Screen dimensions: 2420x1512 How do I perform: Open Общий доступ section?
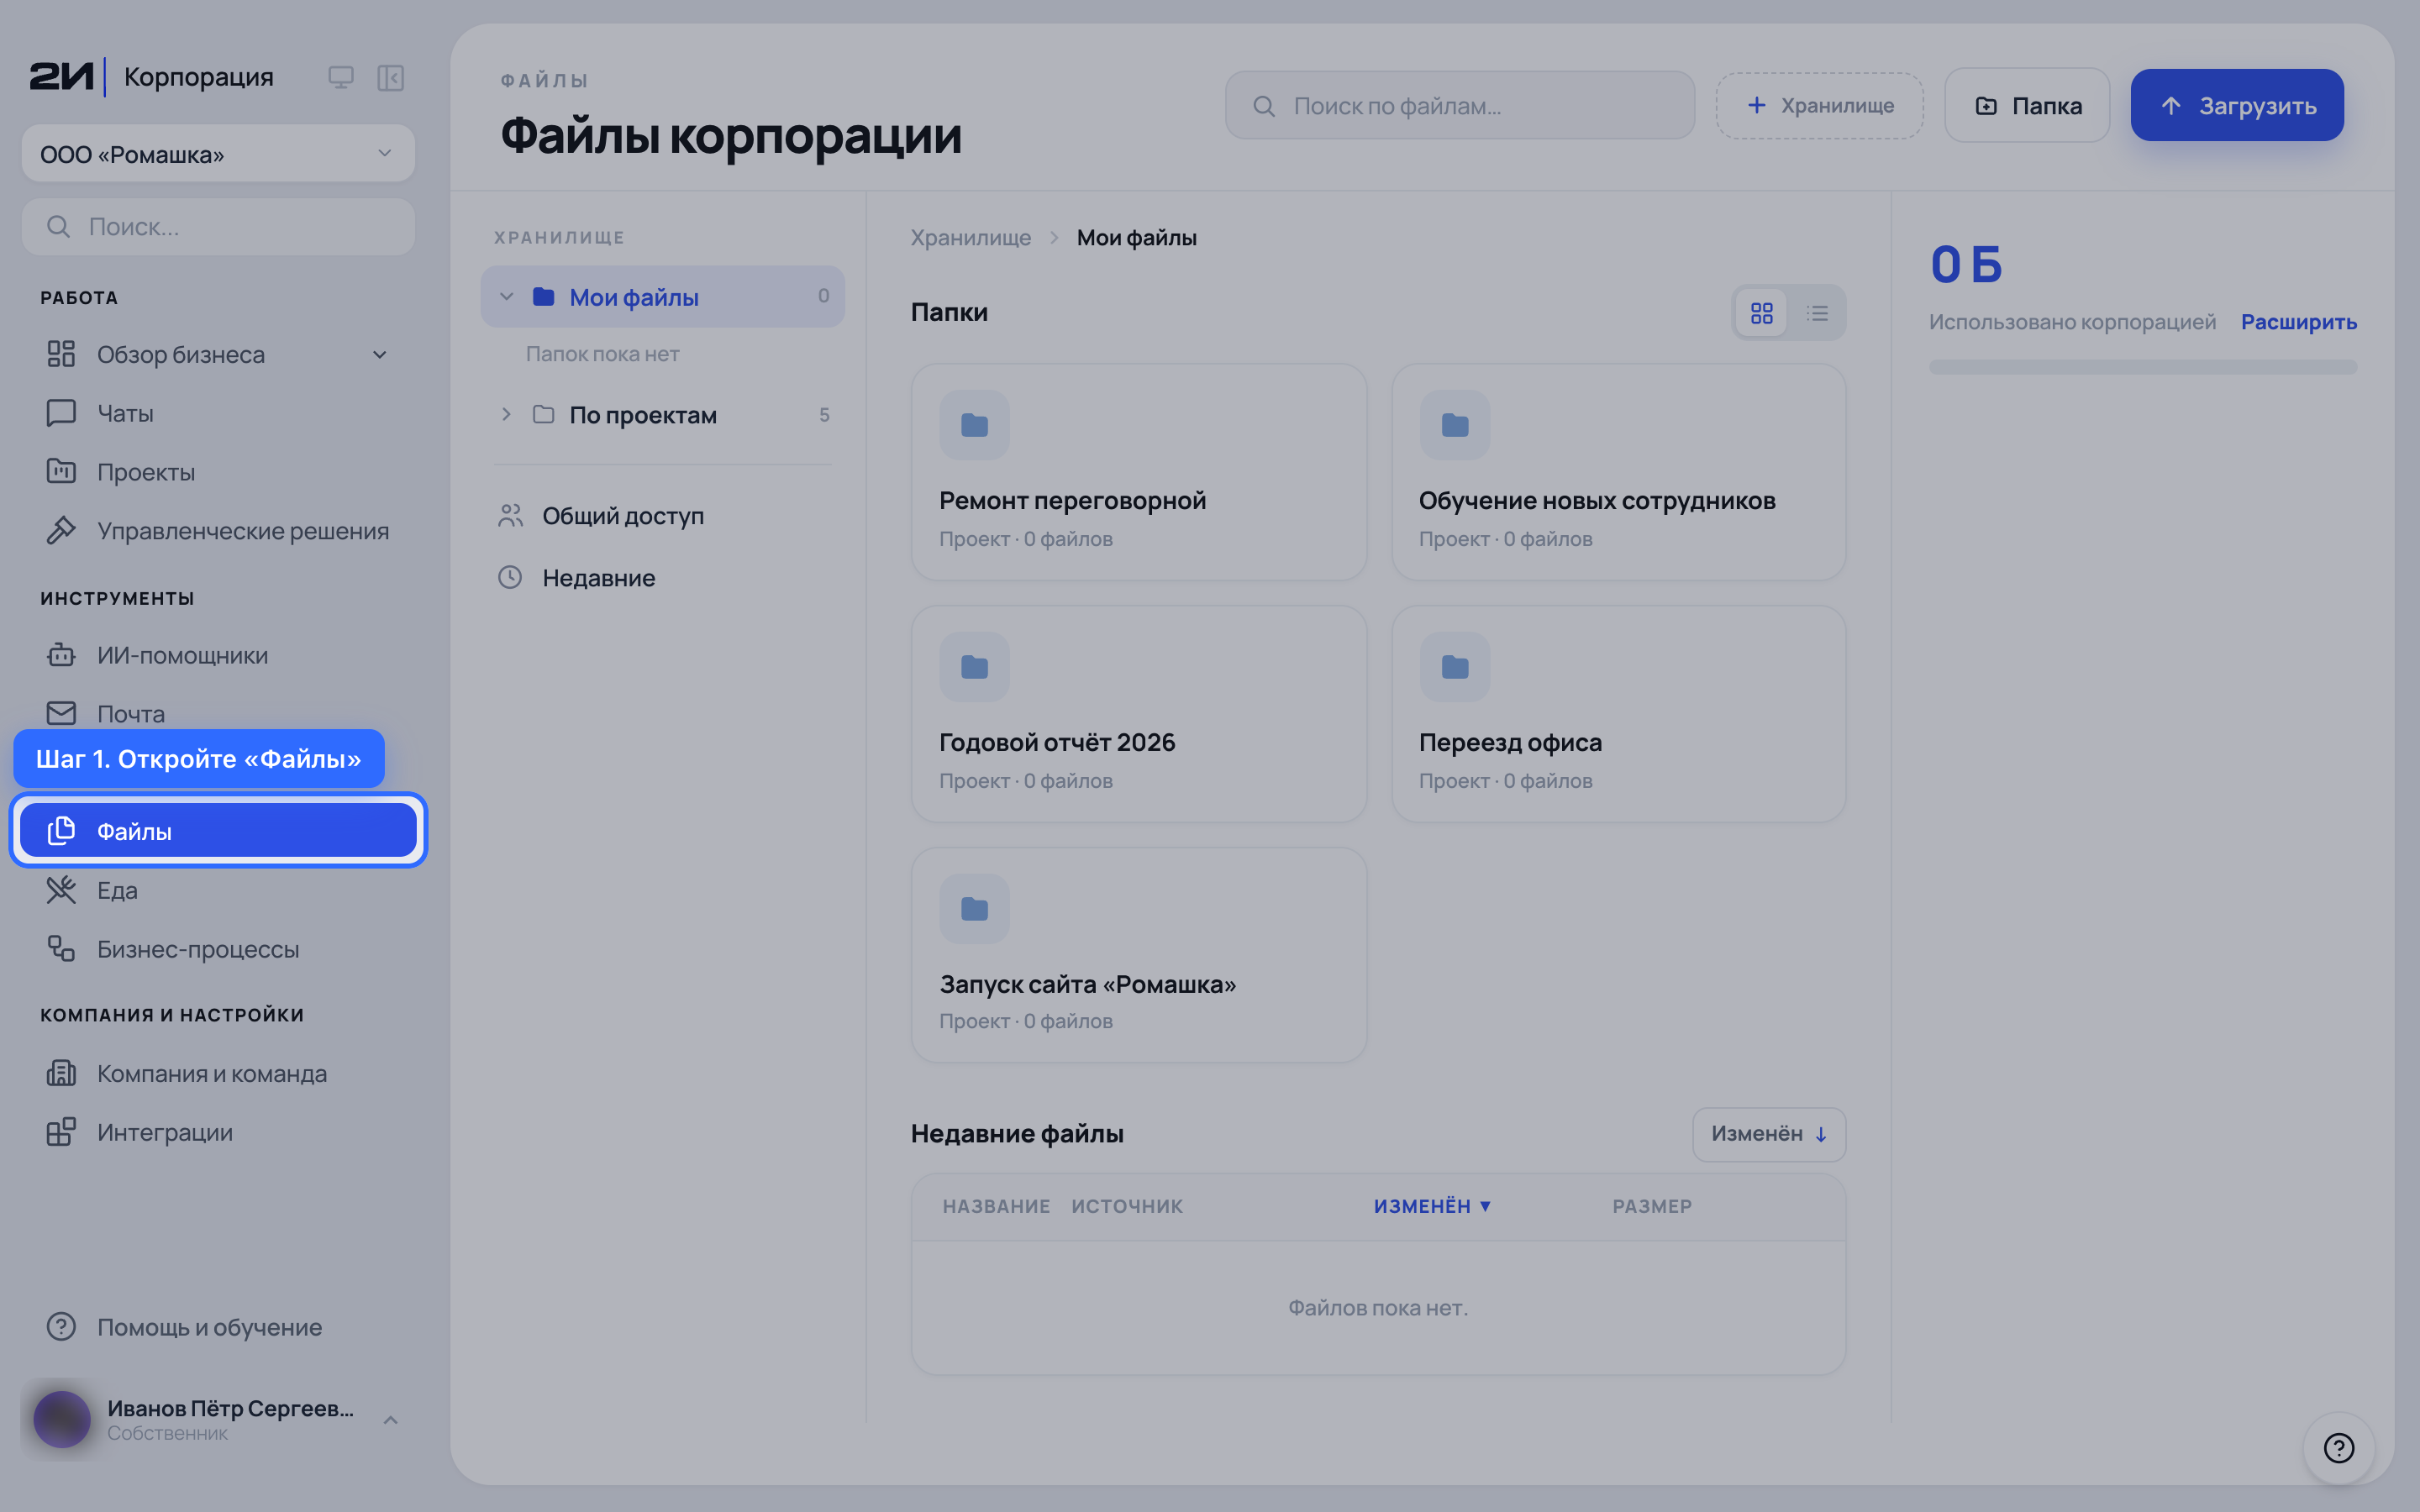tap(662, 516)
